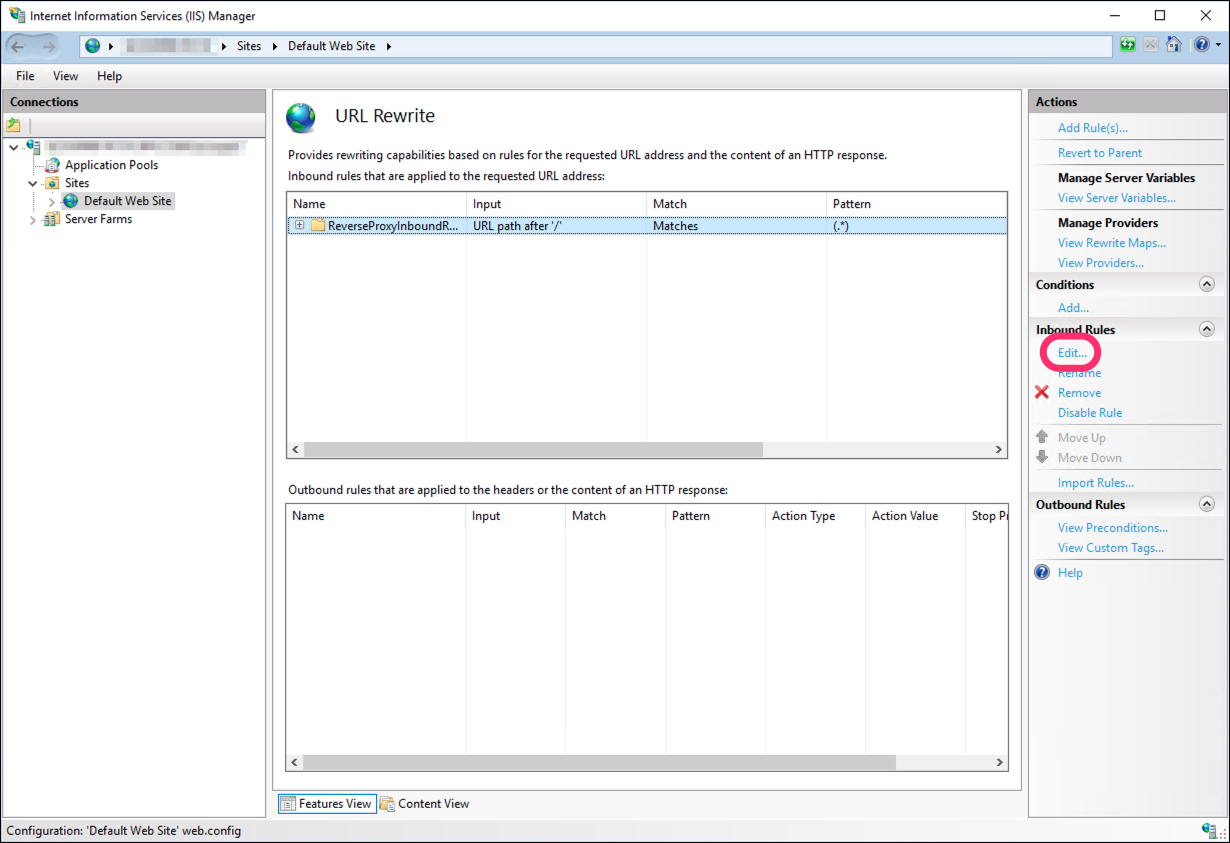This screenshot has width=1230, height=843.
Task: Click Edit... under Inbound Rules
Action: [1072, 353]
